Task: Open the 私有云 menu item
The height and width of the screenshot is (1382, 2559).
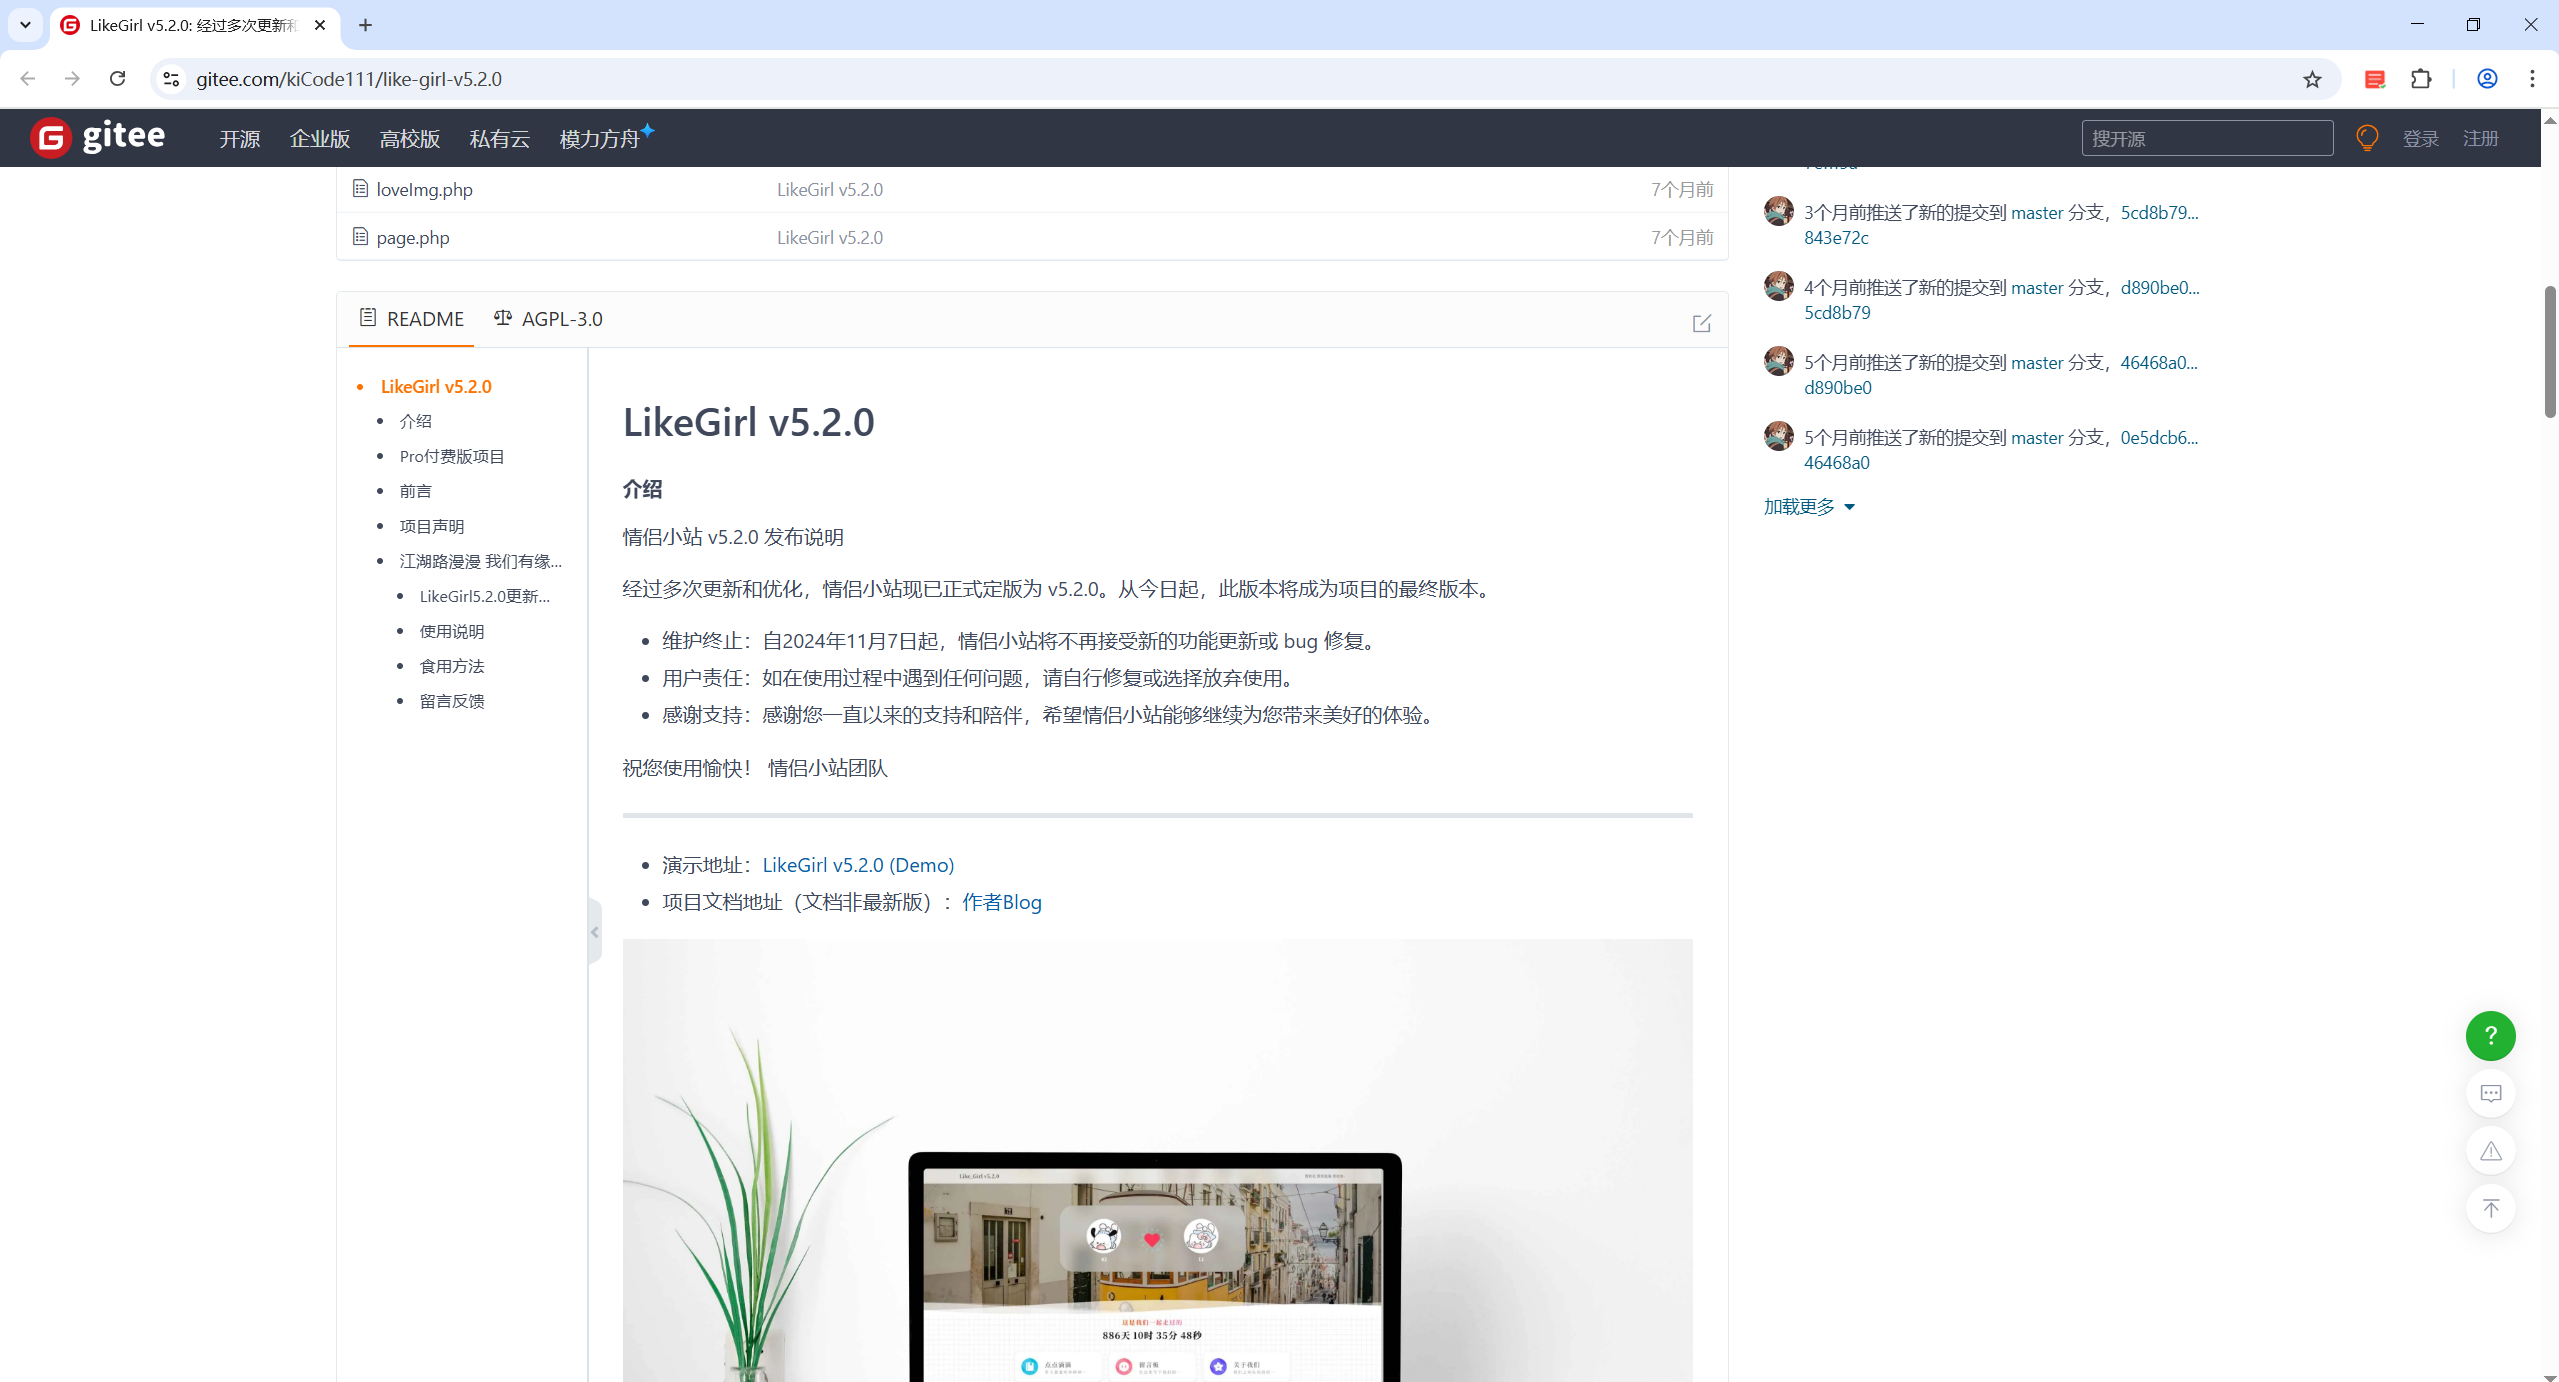Action: point(500,138)
